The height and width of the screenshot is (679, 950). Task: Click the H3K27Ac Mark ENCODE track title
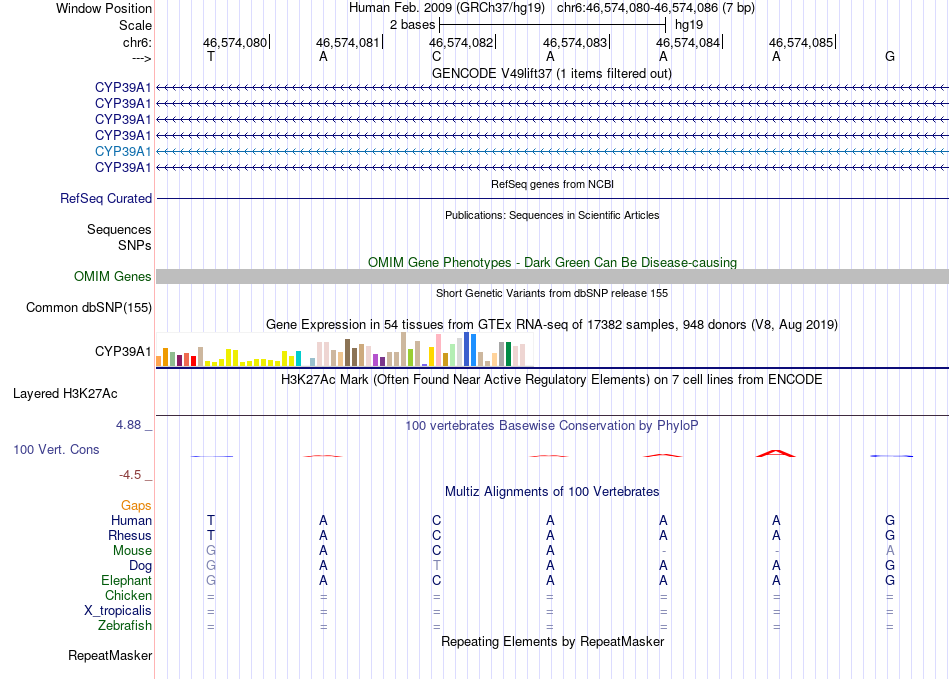(552, 380)
